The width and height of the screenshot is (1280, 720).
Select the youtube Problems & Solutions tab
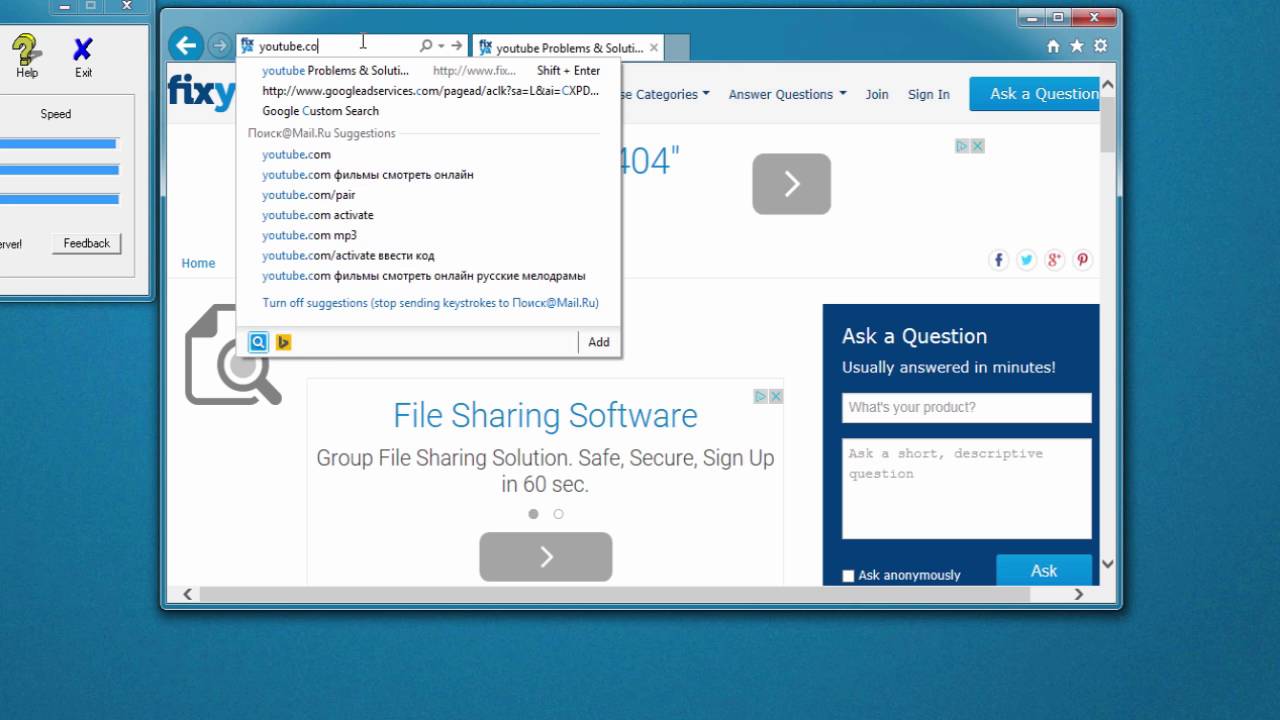pos(568,47)
